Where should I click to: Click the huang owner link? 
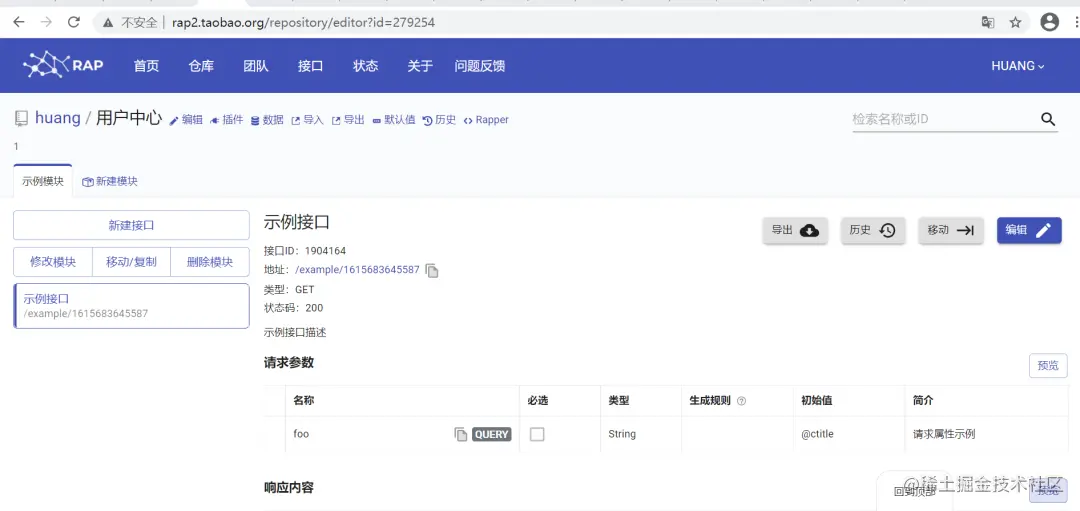[58, 118]
